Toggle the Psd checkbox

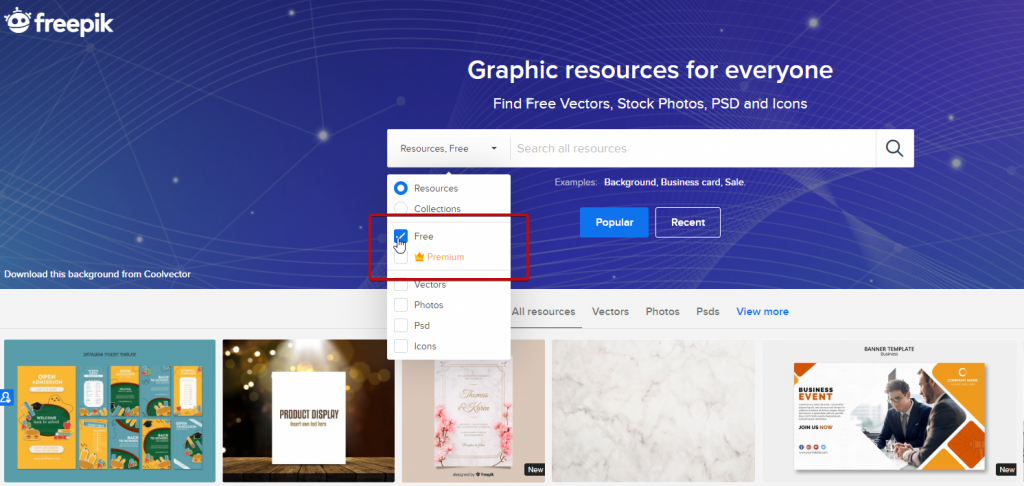pyautogui.click(x=401, y=325)
